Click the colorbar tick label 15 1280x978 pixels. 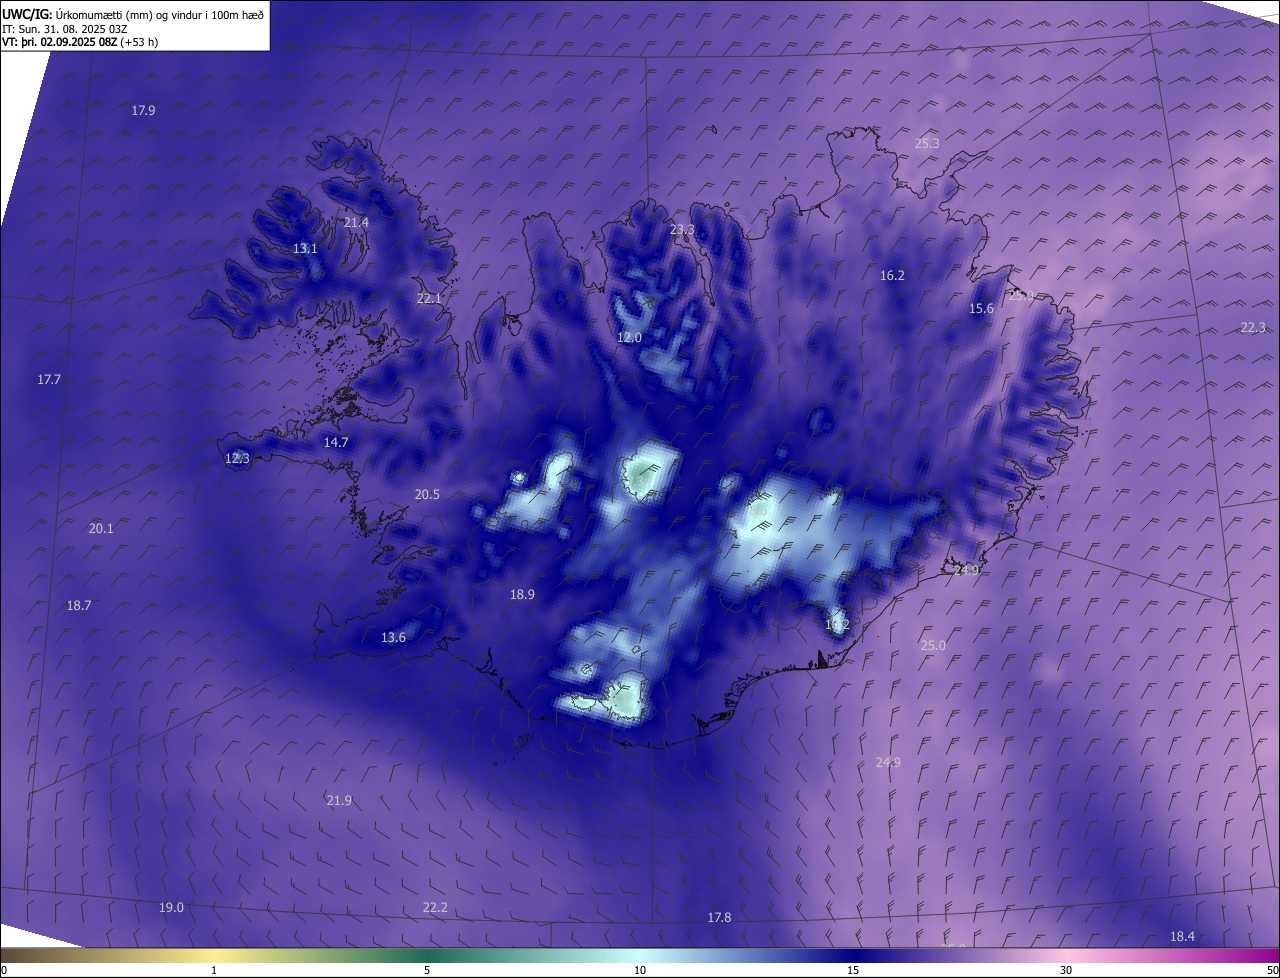pyautogui.click(x=853, y=970)
